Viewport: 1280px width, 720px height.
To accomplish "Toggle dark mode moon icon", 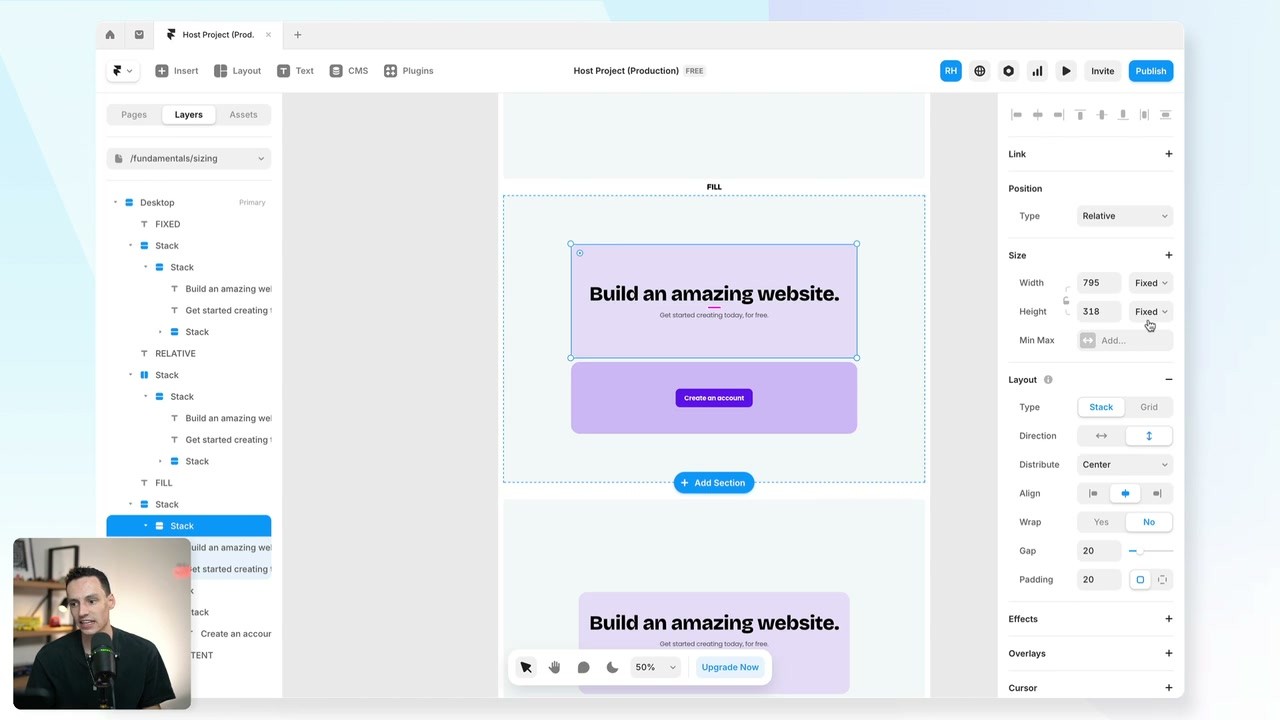I will click(612, 667).
